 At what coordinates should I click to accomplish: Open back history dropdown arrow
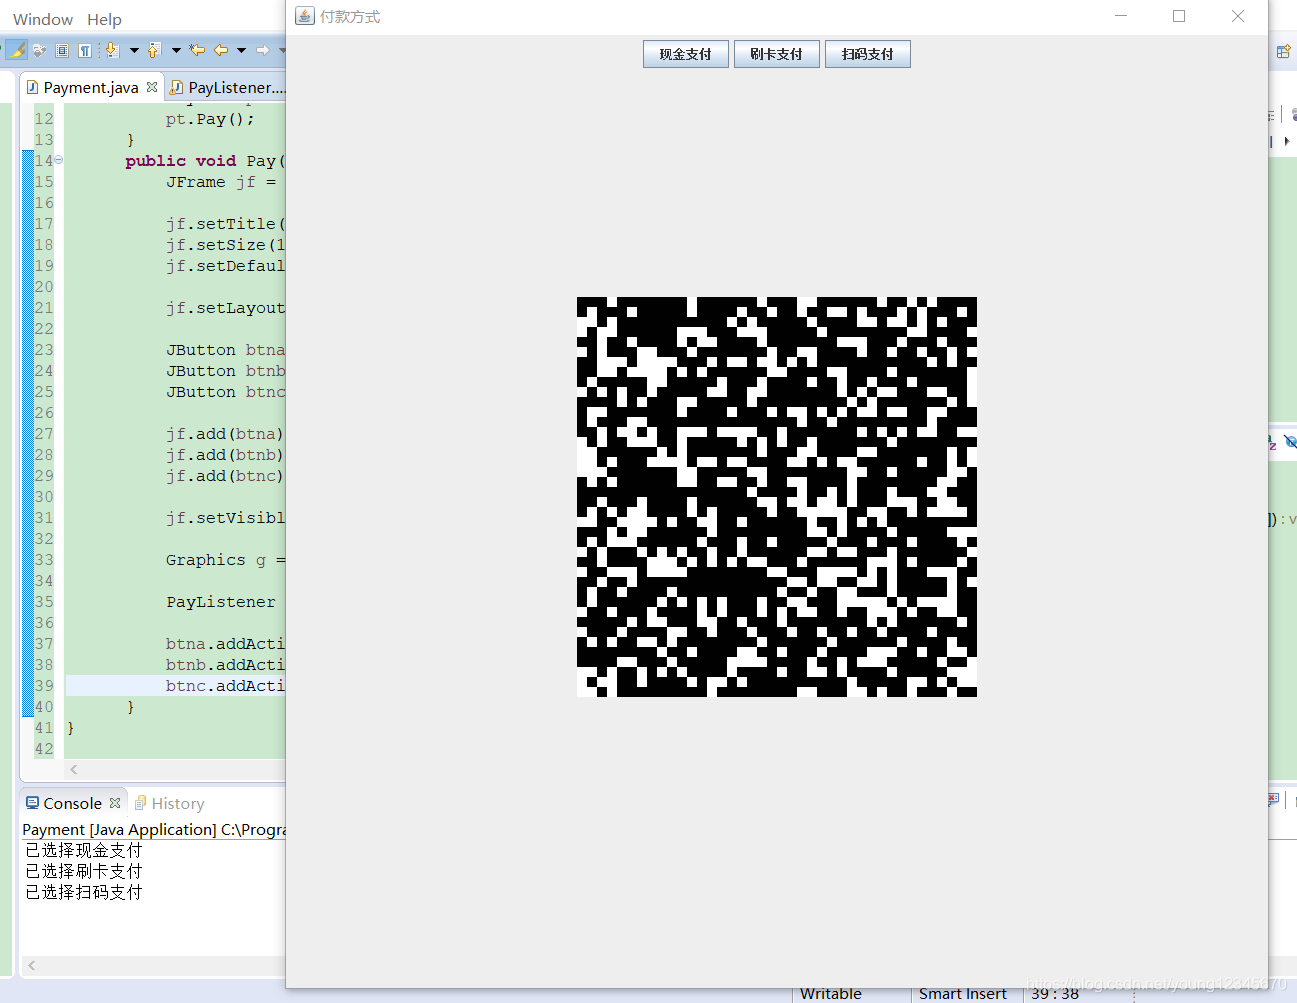(241, 50)
